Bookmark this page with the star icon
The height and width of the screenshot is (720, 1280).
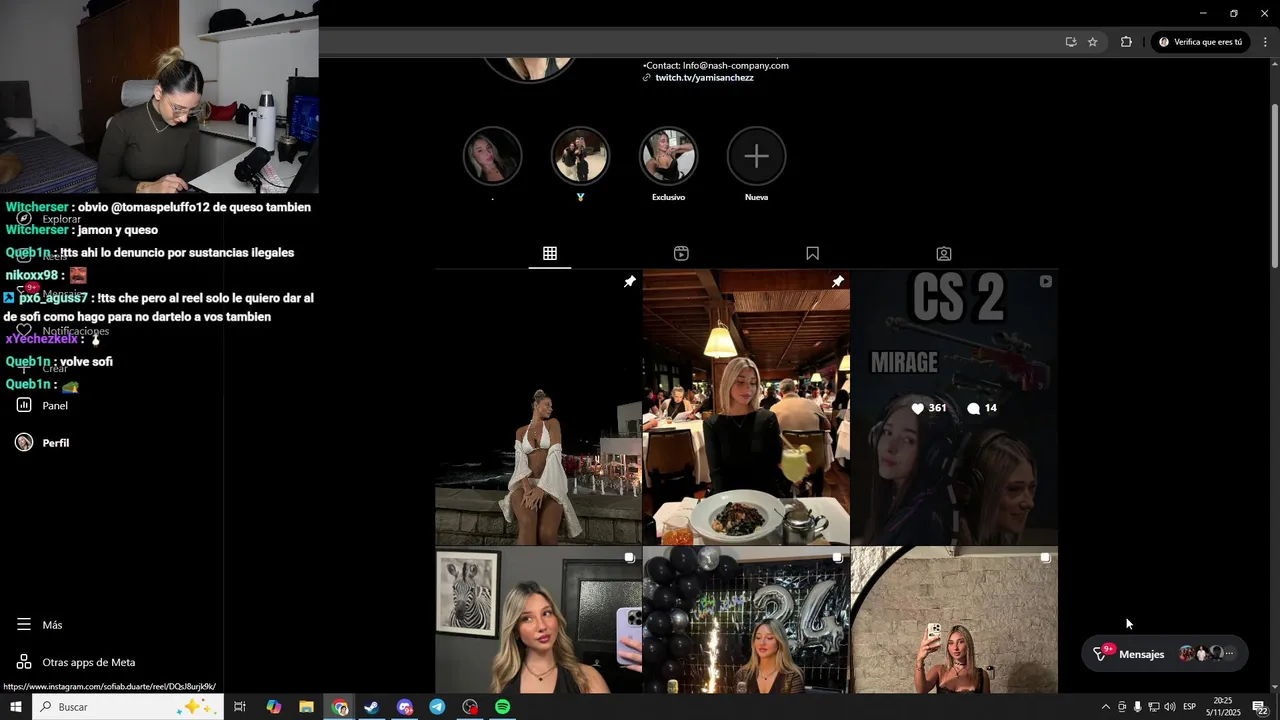(1093, 42)
